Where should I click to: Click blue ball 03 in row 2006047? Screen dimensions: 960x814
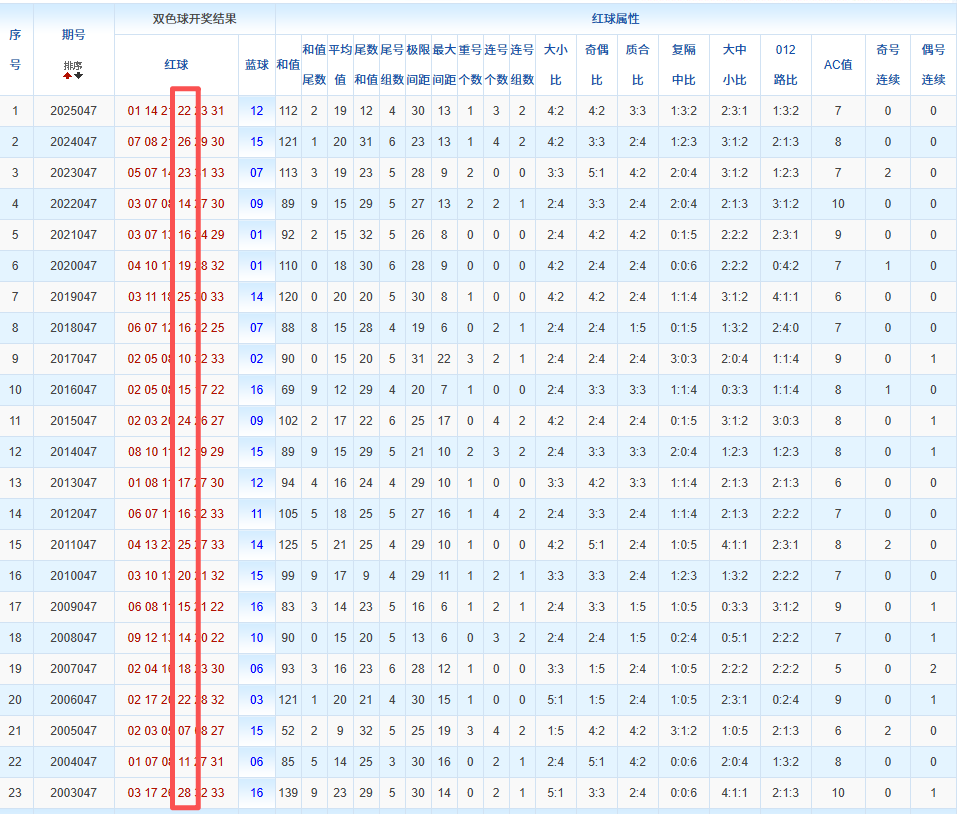257,700
